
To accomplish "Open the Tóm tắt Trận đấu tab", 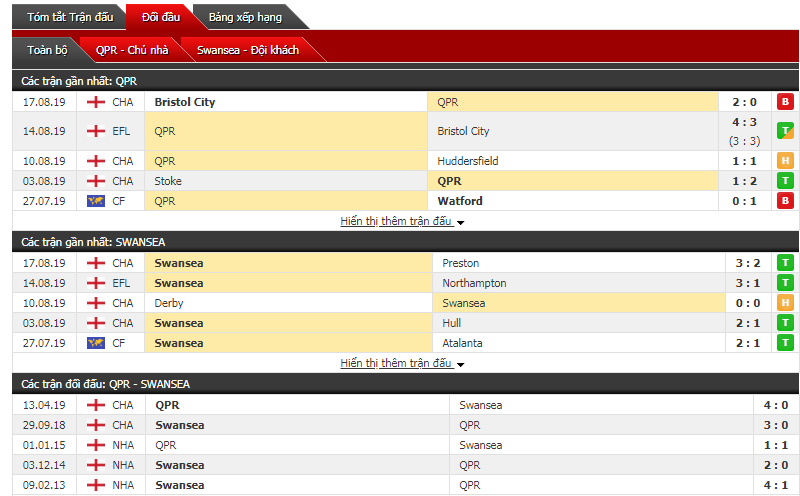I will [x=70, y=17].
